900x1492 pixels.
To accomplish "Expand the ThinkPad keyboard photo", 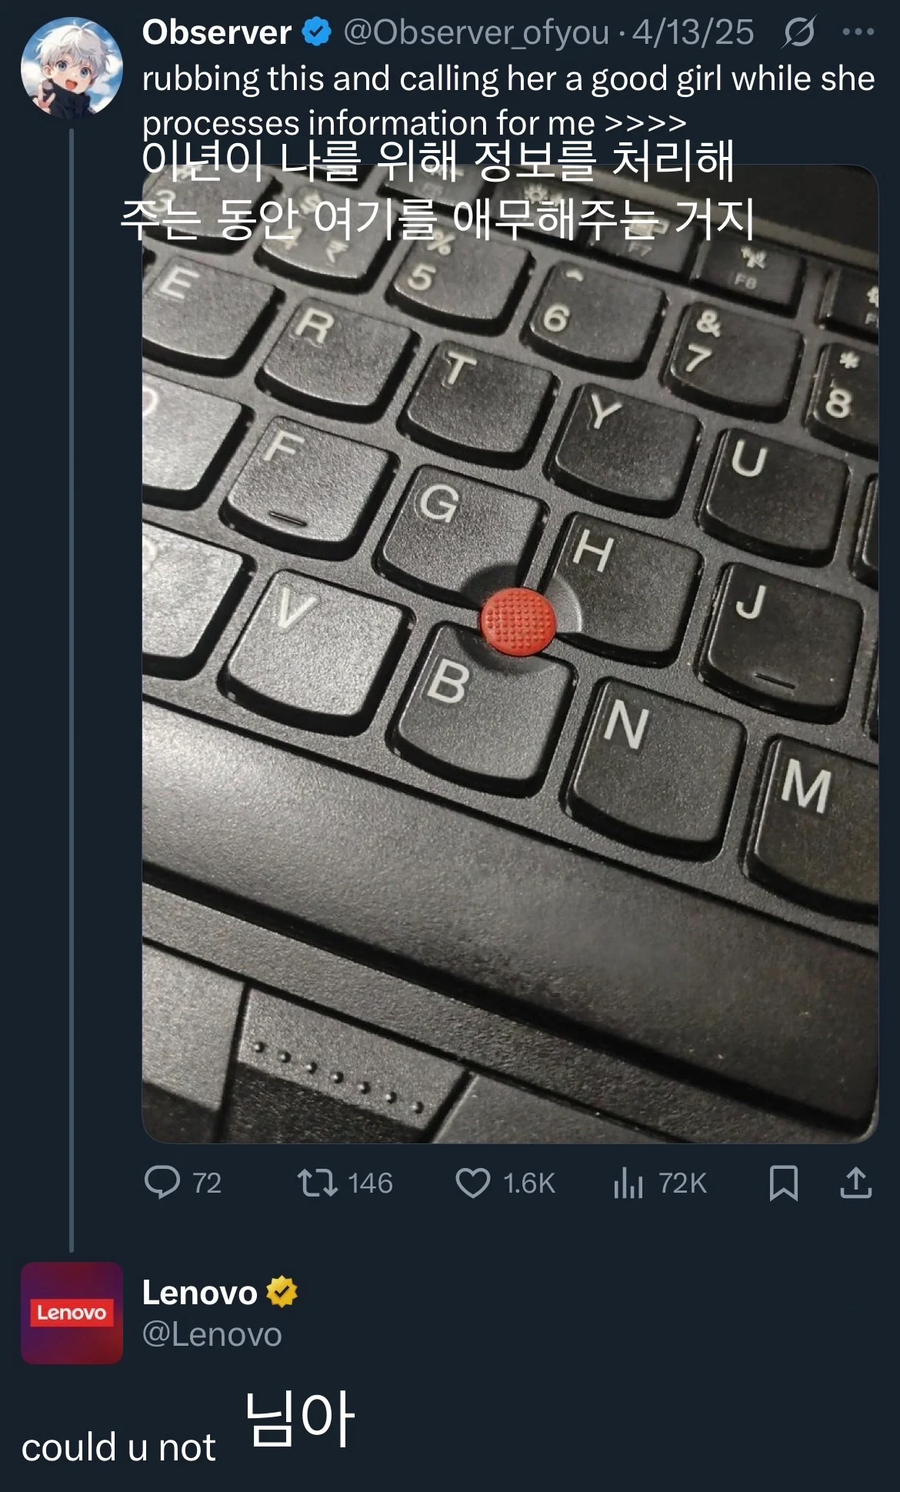I will point(510,700).
